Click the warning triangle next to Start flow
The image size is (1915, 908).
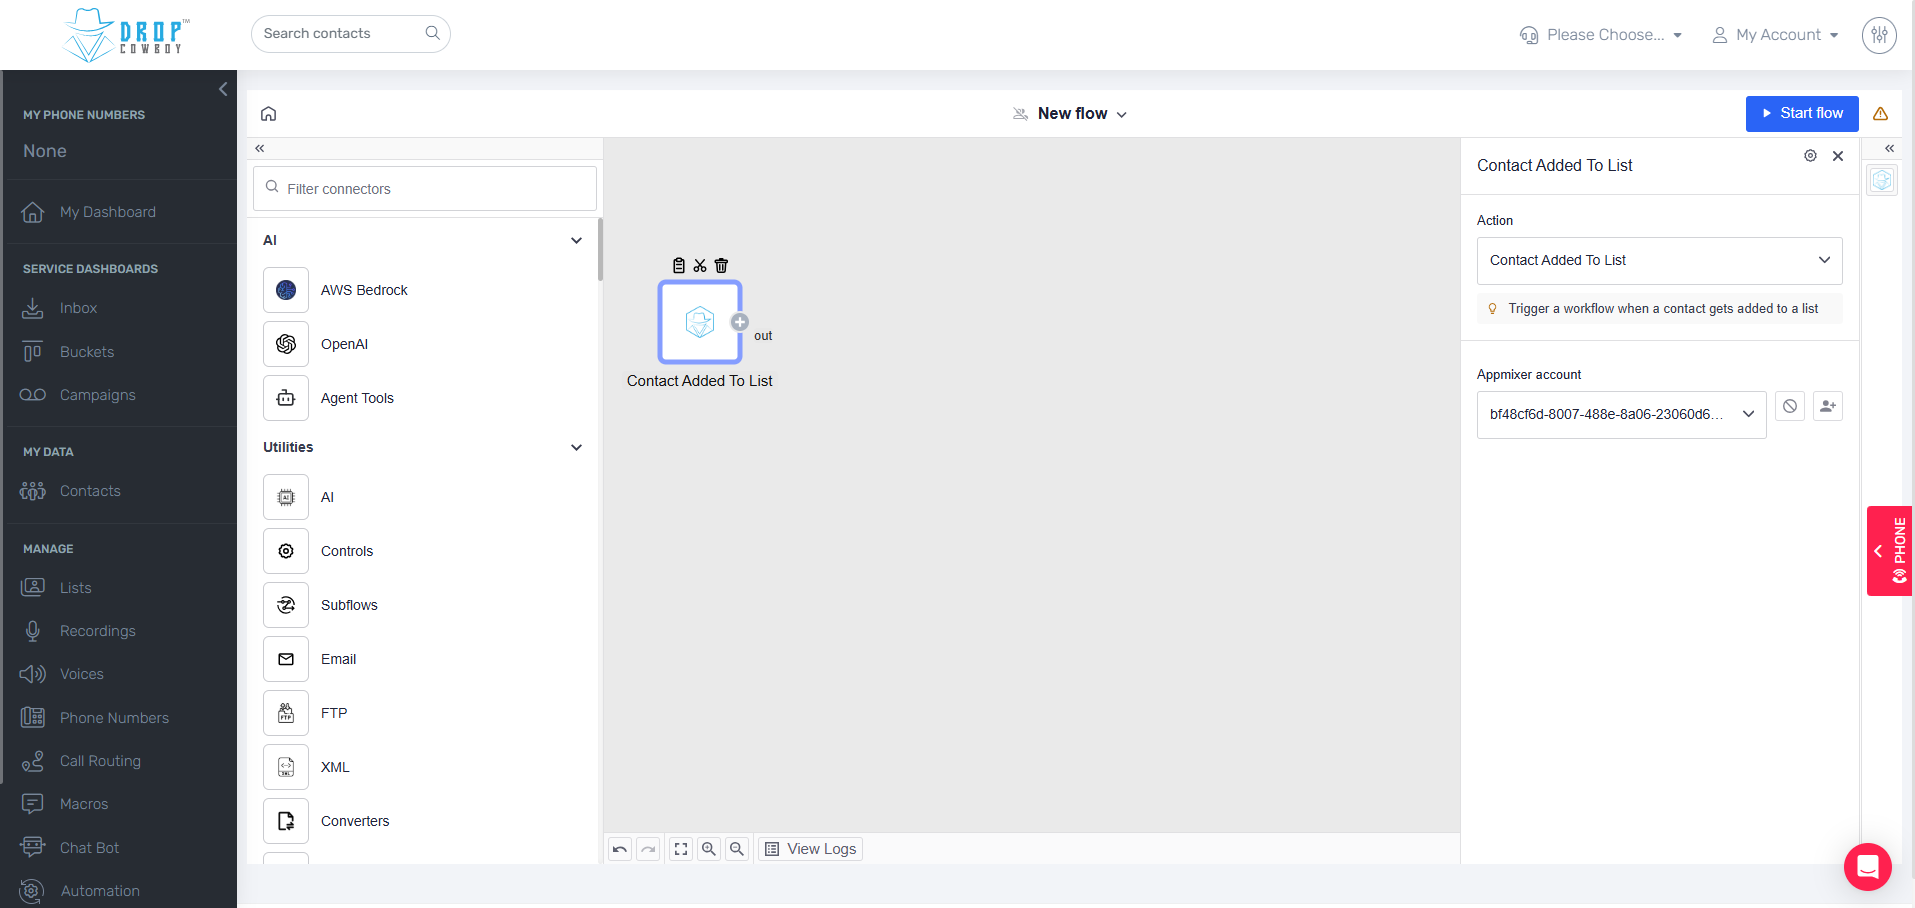coord(1881,113)
